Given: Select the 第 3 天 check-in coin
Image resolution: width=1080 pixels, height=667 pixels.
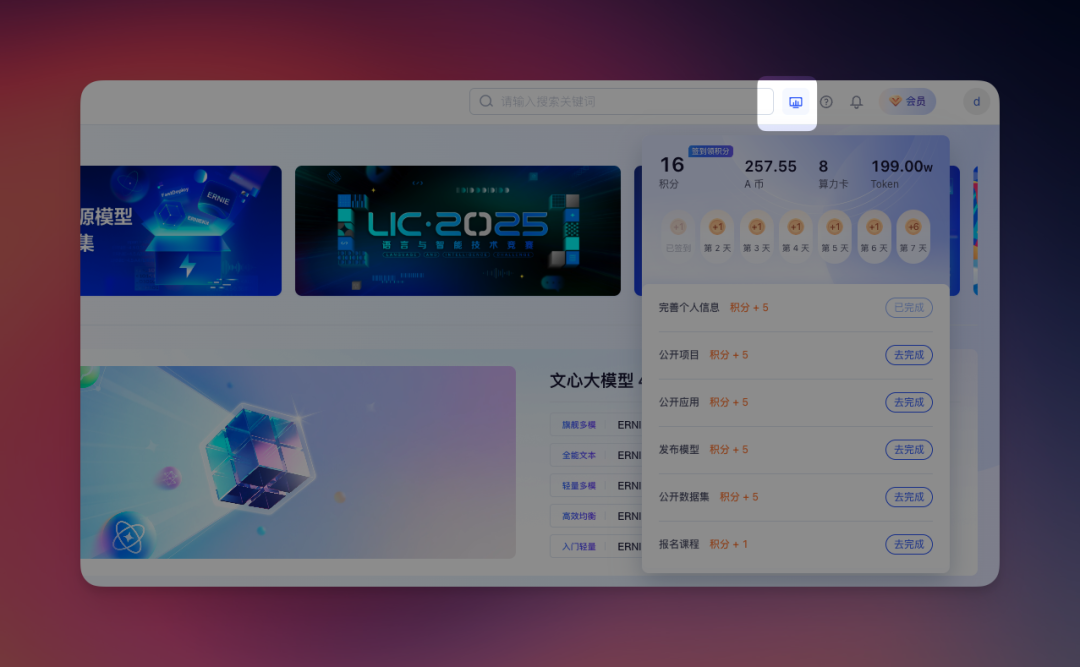Looking at the screenshot, I should click(756, 236).
